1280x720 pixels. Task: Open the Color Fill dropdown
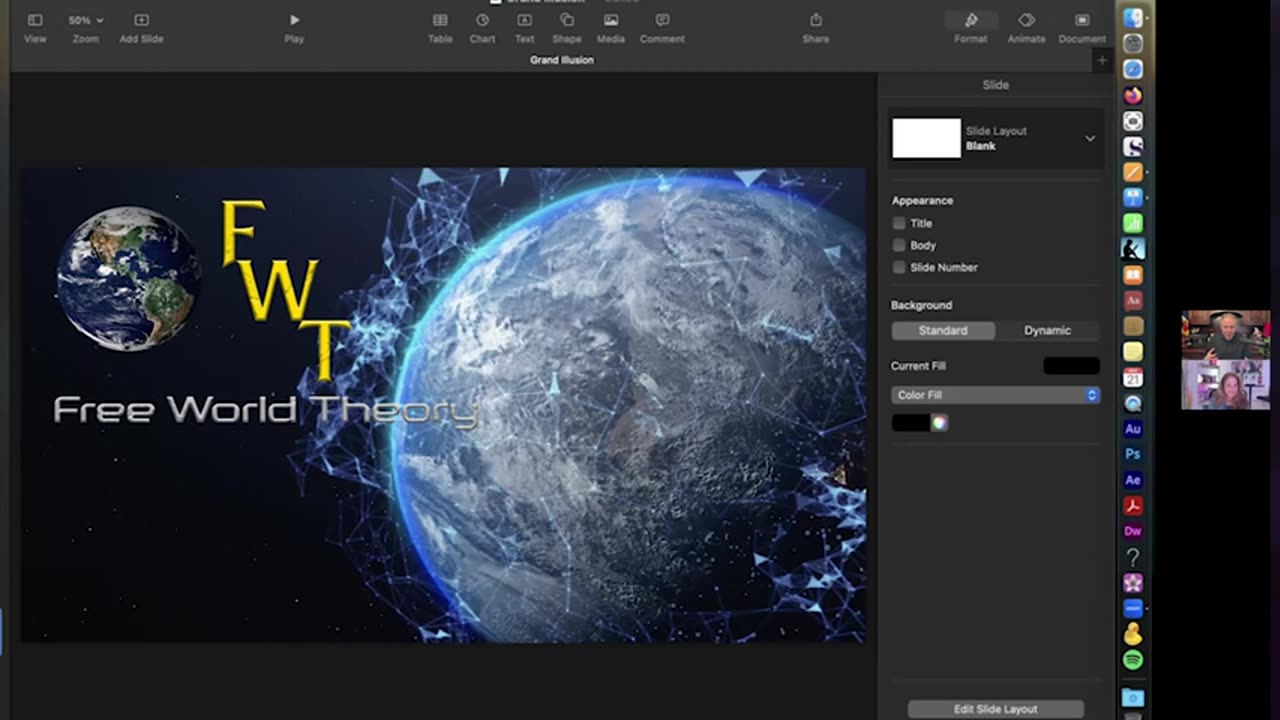(995, 395)
